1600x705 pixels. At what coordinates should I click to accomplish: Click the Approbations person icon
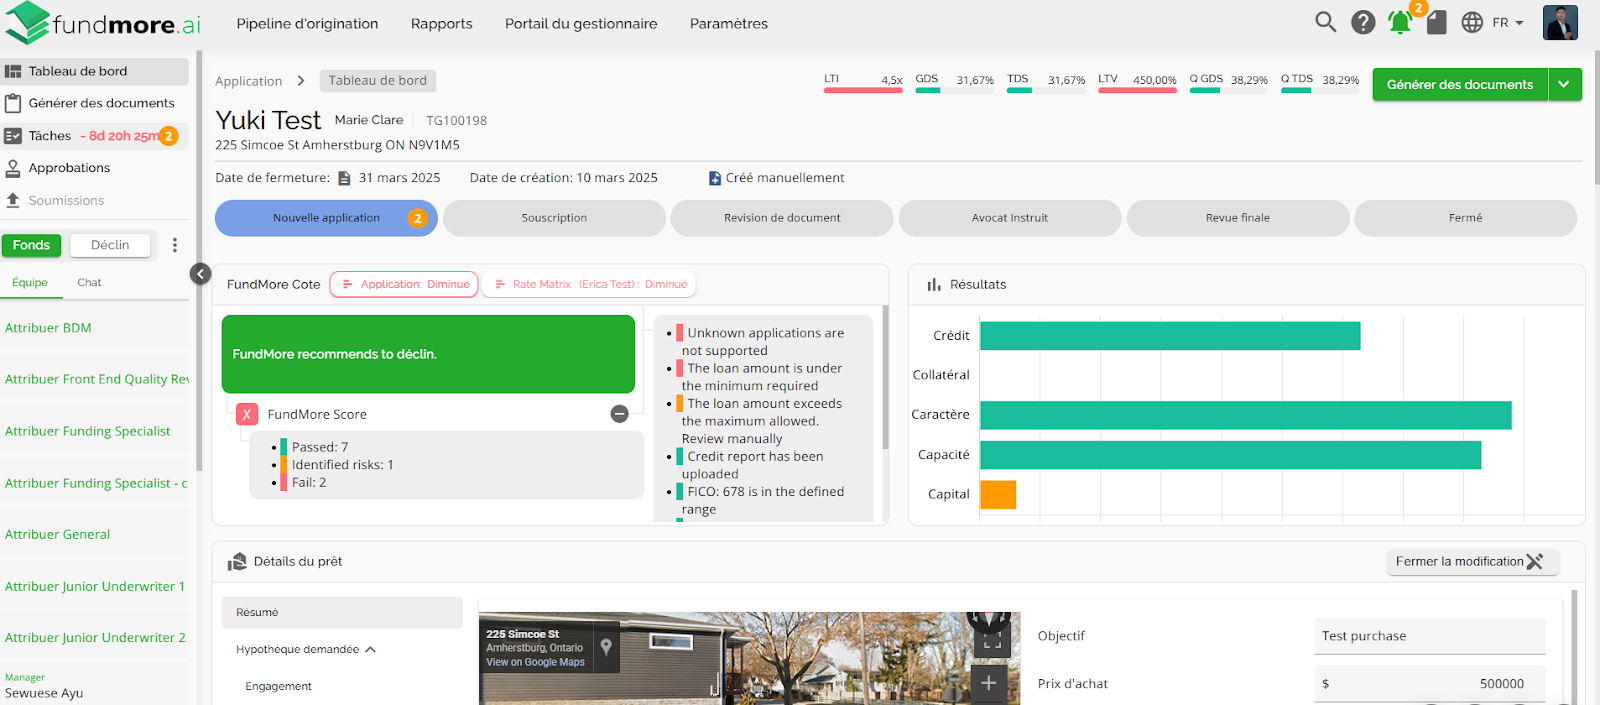click(x=13, y=168)
